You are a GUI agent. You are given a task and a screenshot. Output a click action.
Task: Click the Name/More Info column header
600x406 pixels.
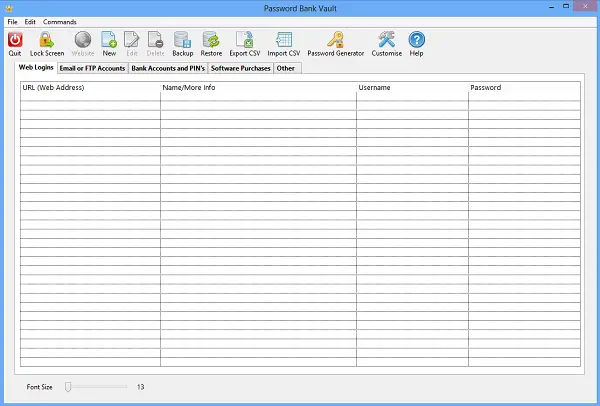[x=258, y=87]
